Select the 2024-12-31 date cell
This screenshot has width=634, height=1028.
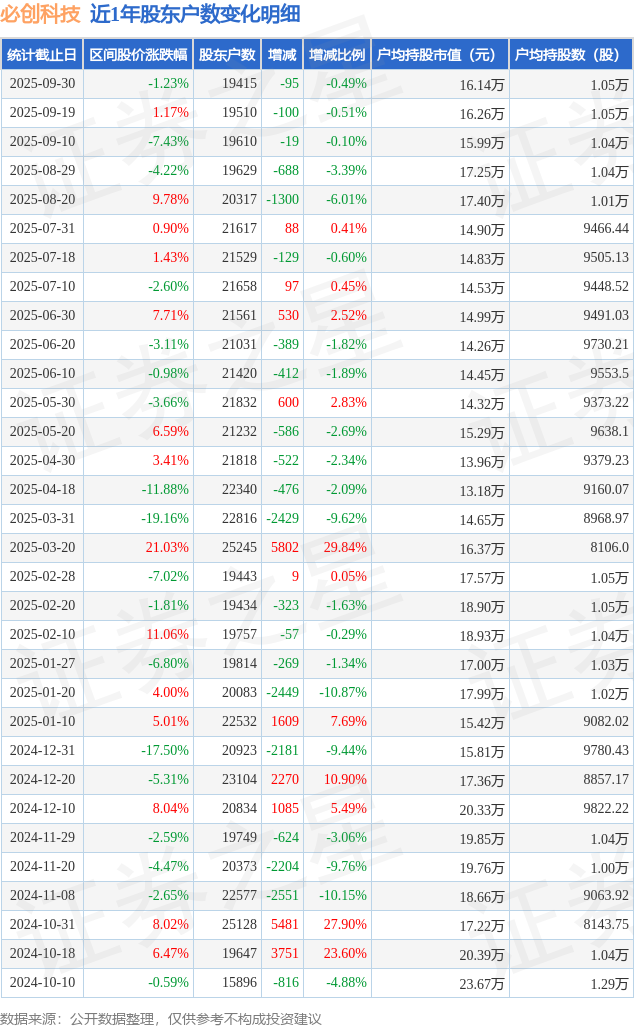(42, 751)
